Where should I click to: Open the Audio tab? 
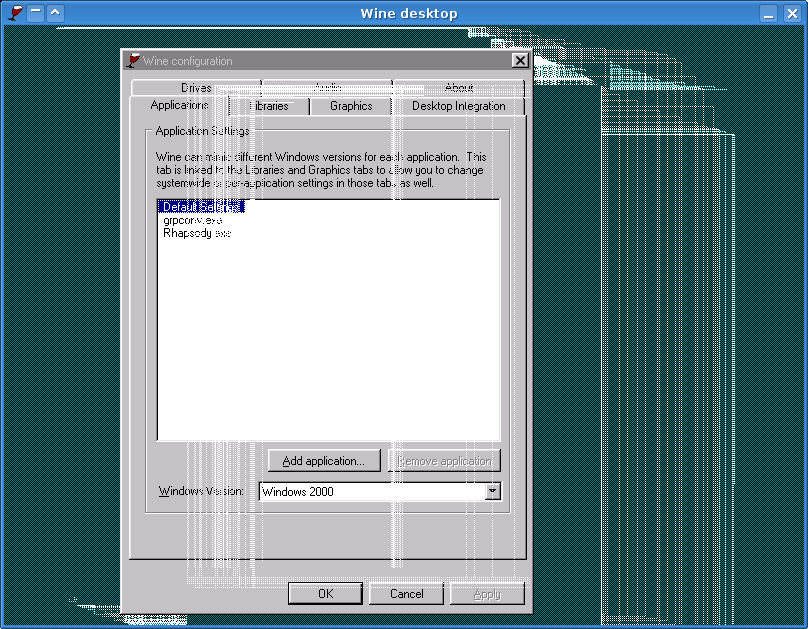pos(327,88)
